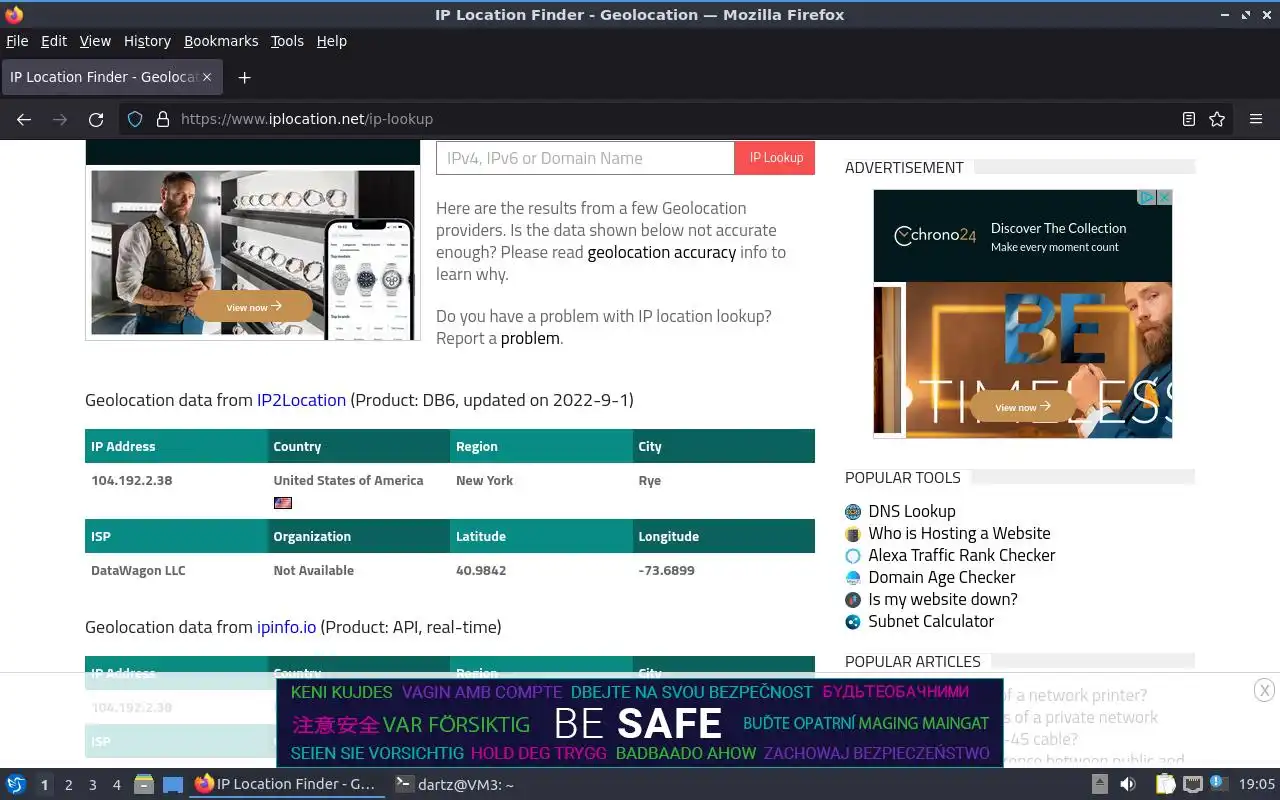Bookmark this page with the star icon
This screenshot has height=800, width=1280.
pyautogui.click(x=1217, y=119)
